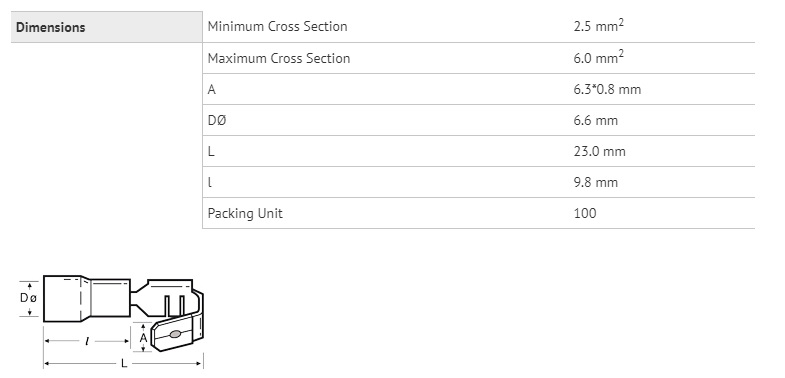Select the 9.8 mm value
The image size is (785, 378).
[596, 183]
